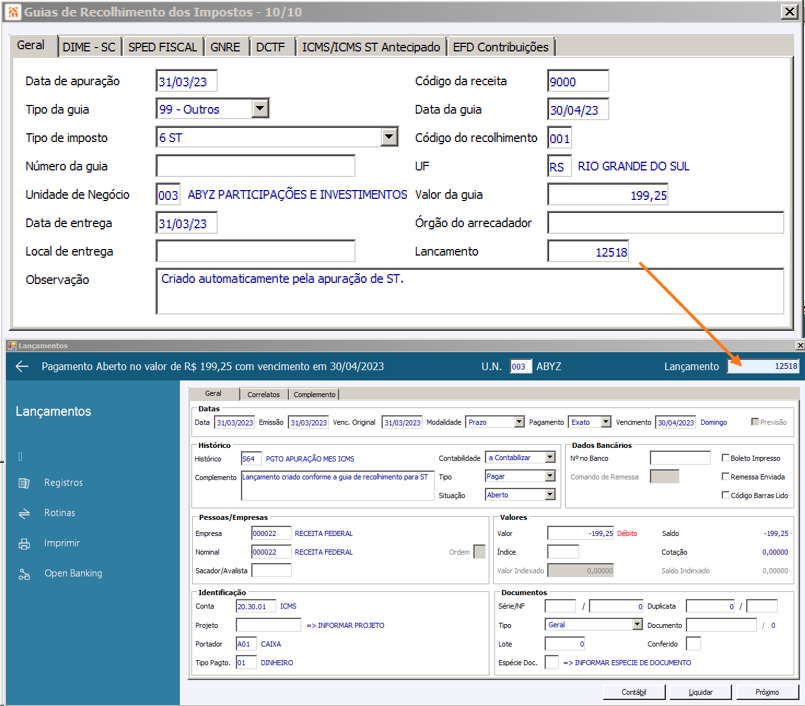Click the Data de apuração field
The width and height of the screenshot is (805, 706).
(187, 81)
